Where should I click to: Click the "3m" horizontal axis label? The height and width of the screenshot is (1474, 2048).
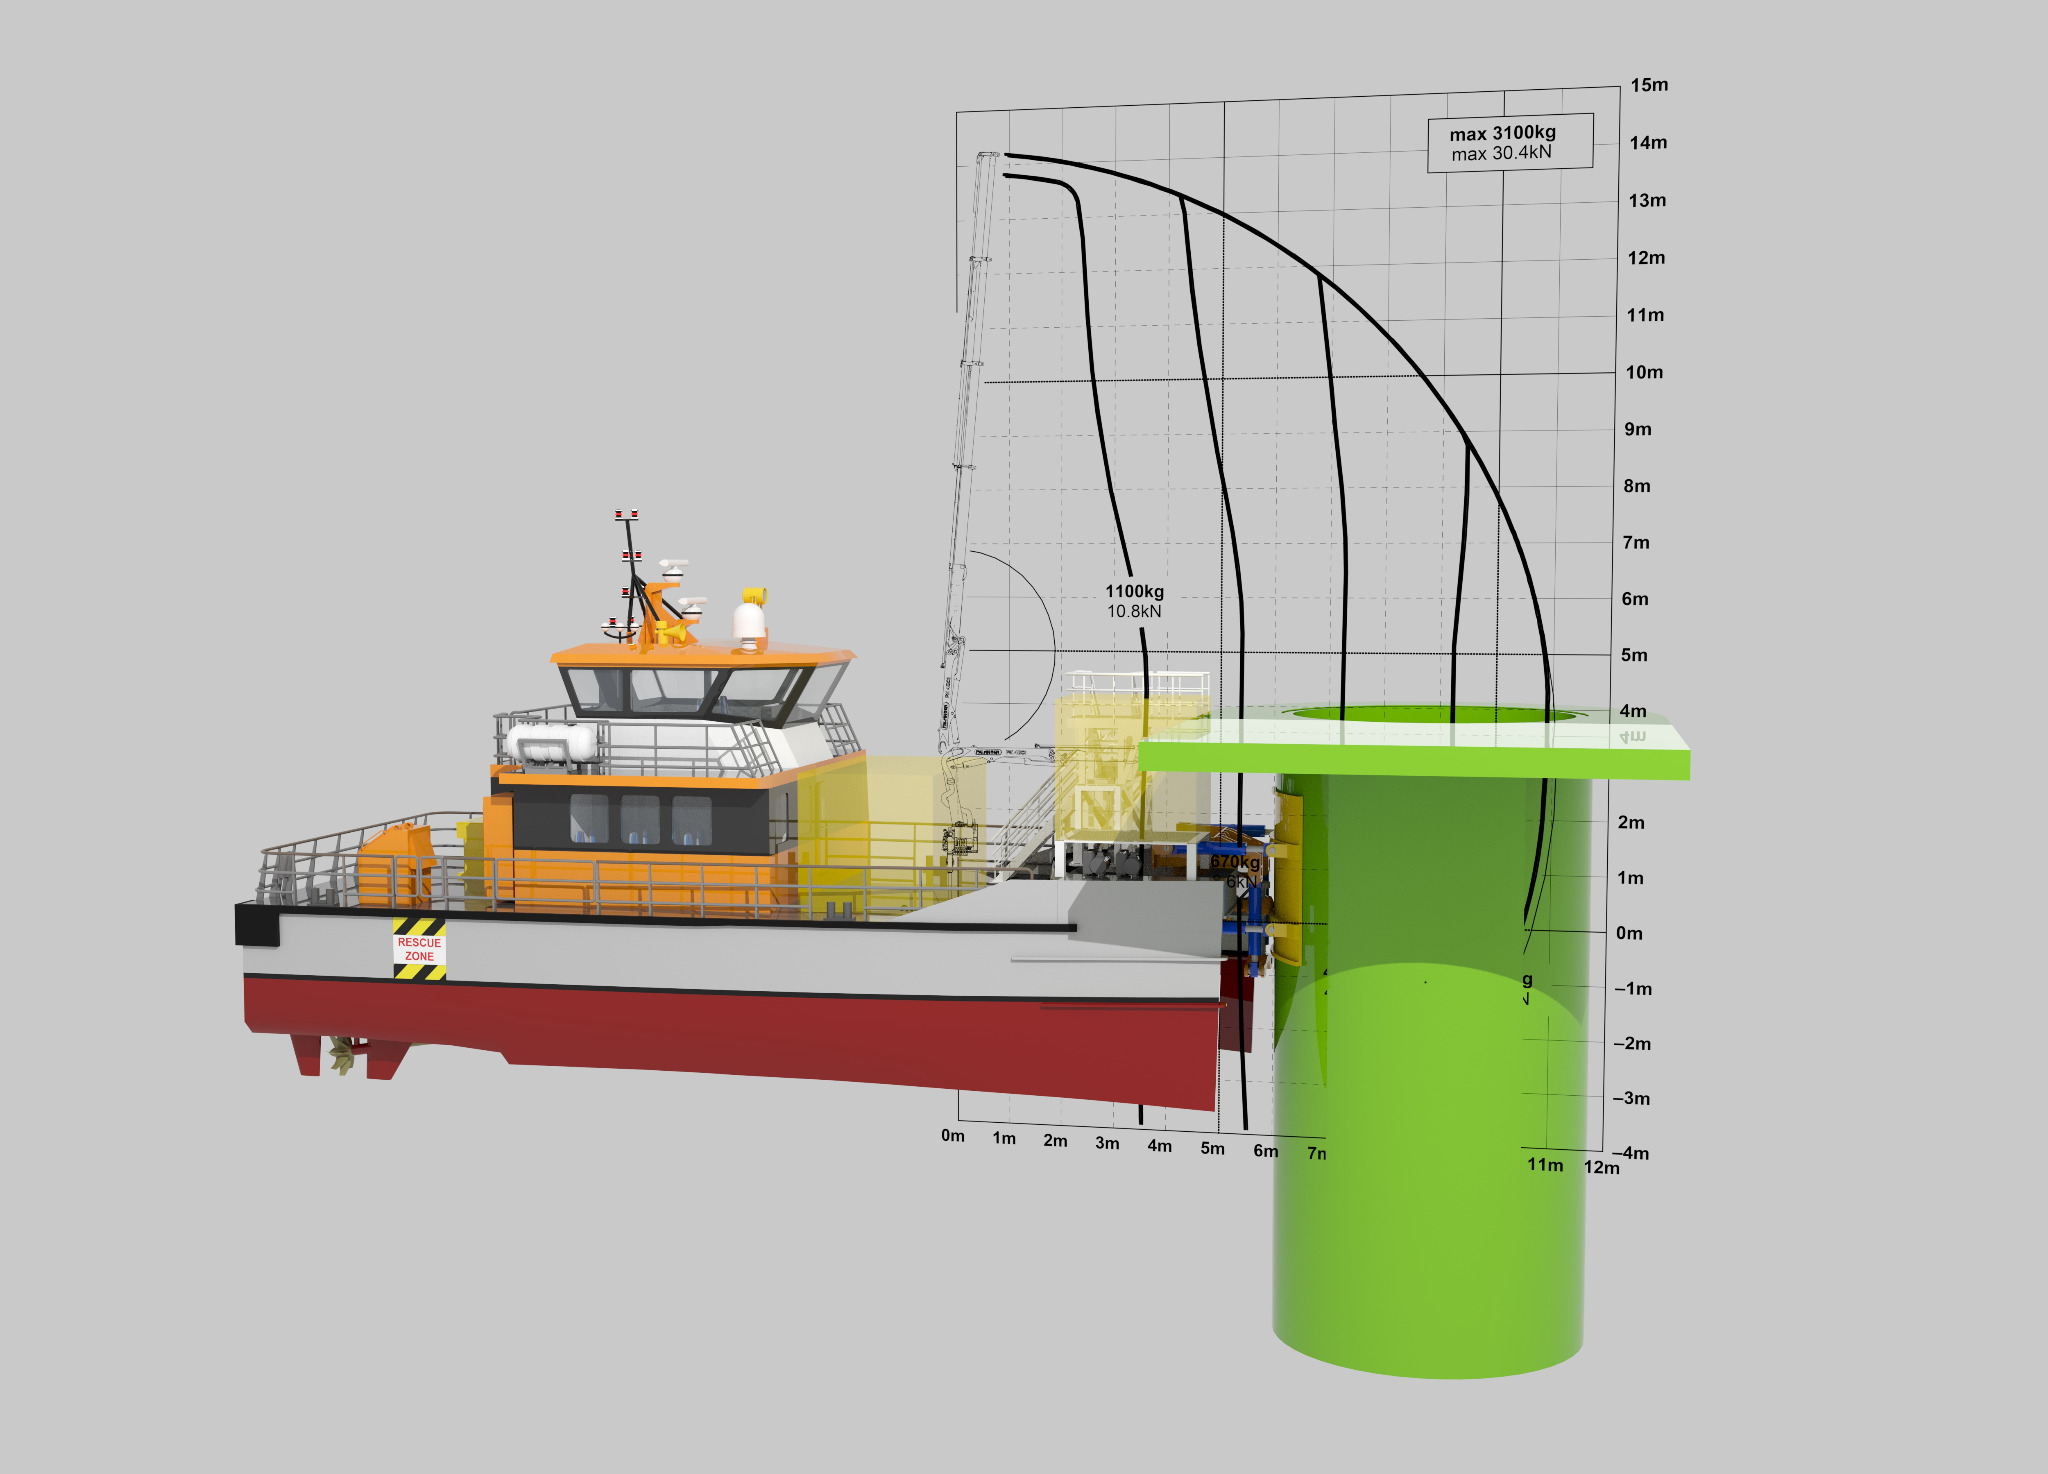(x=1107, y=1143)
